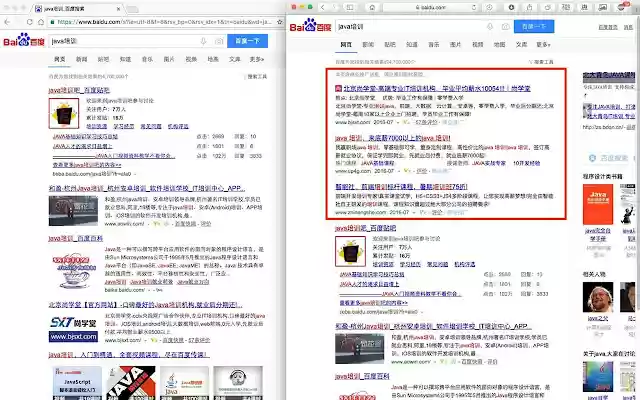Click SXT 尚学堂 logo thumbnail in Chrome

coord(74,328)
